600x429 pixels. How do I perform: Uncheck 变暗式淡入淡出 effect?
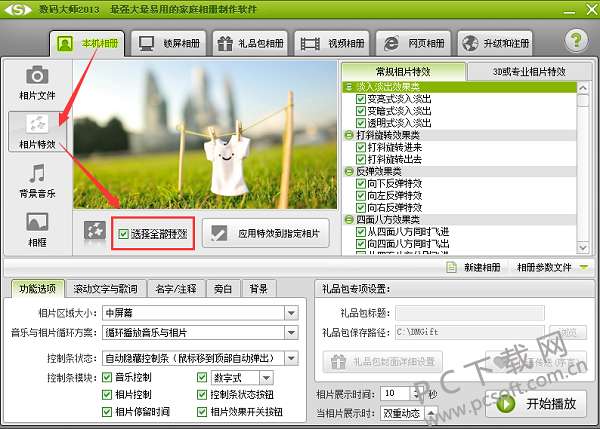360,111
